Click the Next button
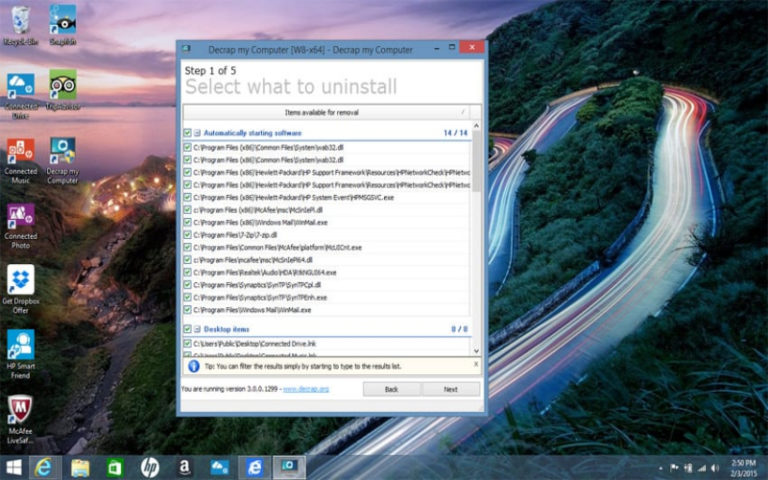This screenshot has height=480, width=768. click(450, 389)
